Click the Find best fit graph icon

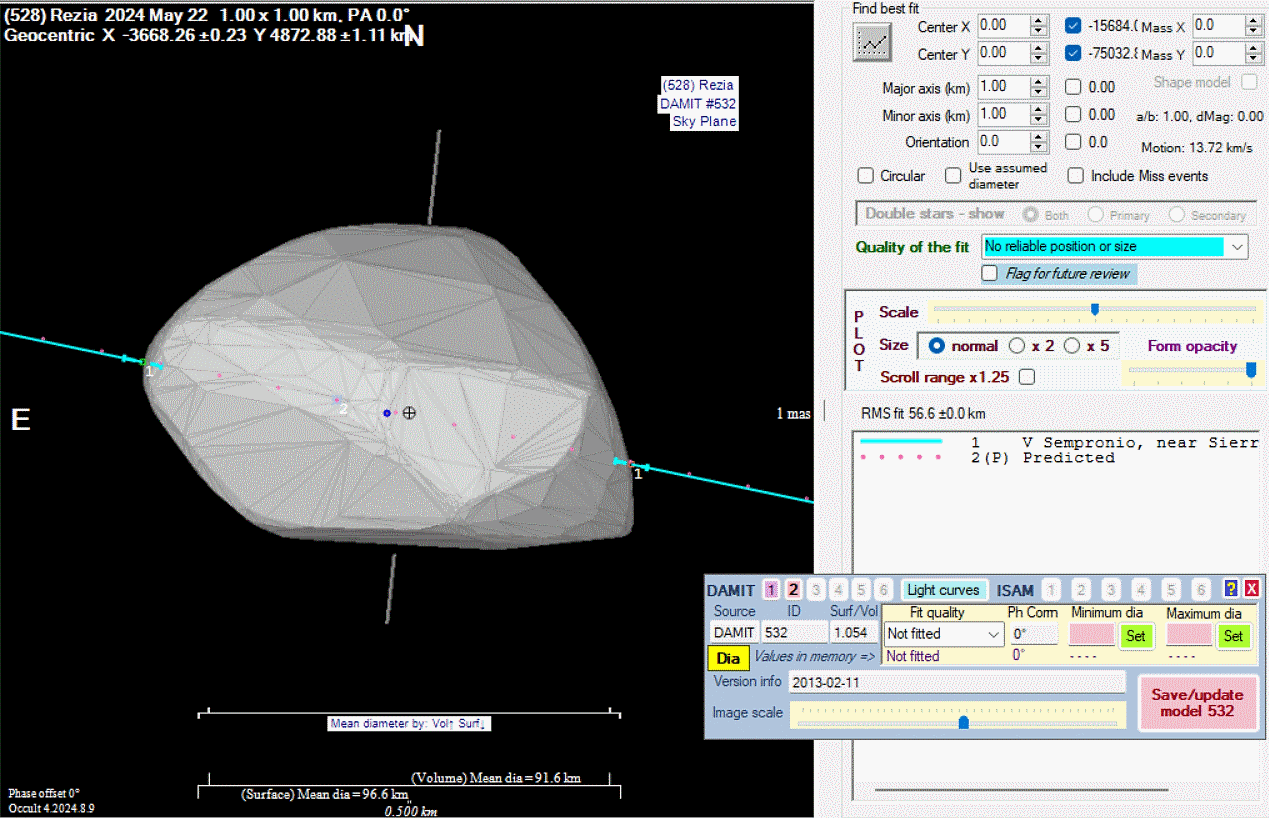[872, 42]
